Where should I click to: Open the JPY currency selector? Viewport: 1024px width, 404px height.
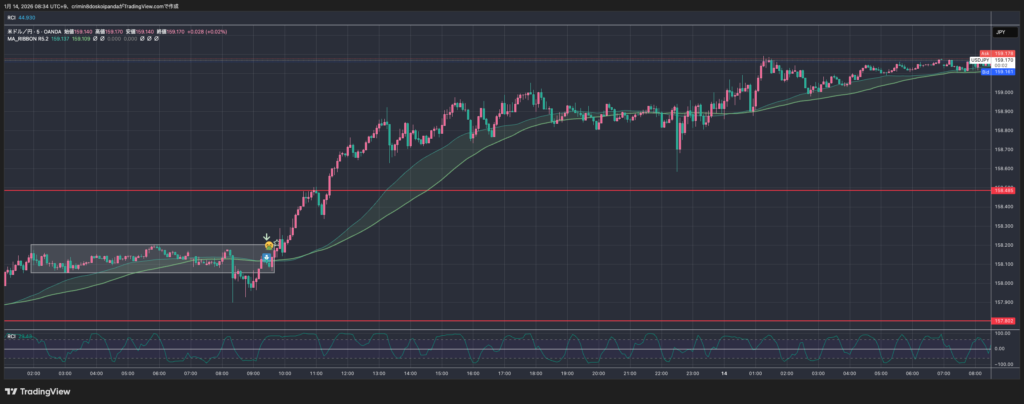(1000, 32)
